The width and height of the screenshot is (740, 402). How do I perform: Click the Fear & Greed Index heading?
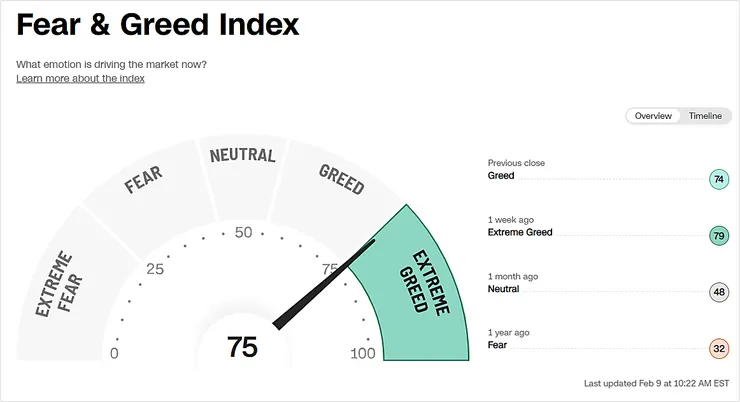pos(158,25)
